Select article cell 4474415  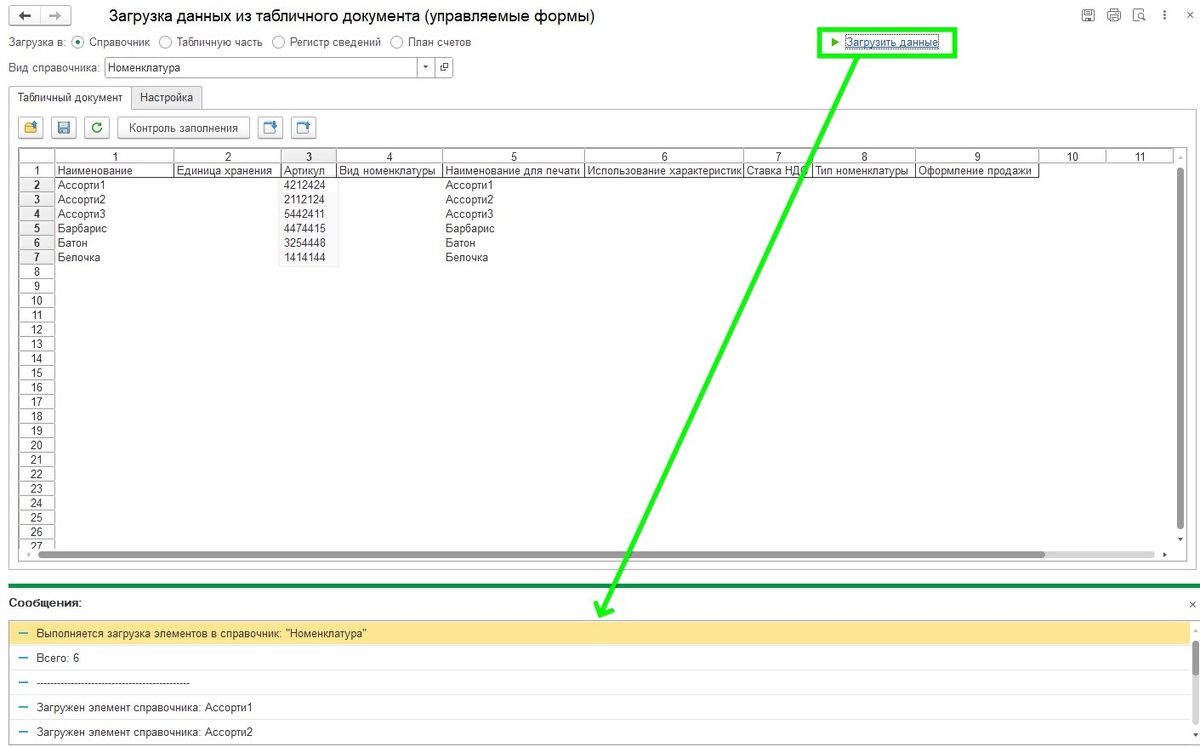(308, 229)
